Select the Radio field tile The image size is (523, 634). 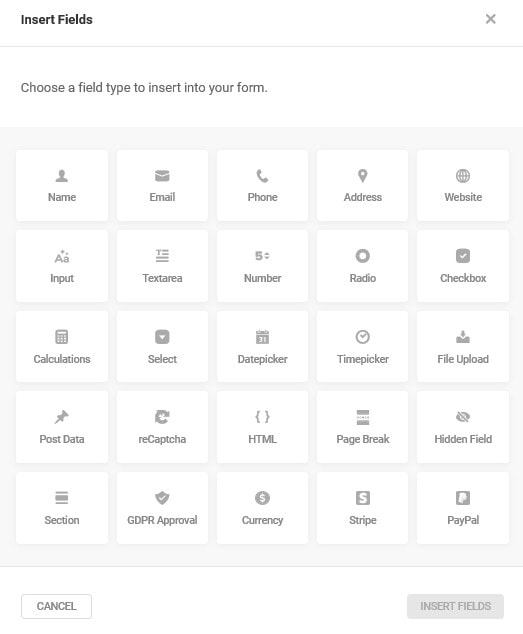(x=362, y=266)
